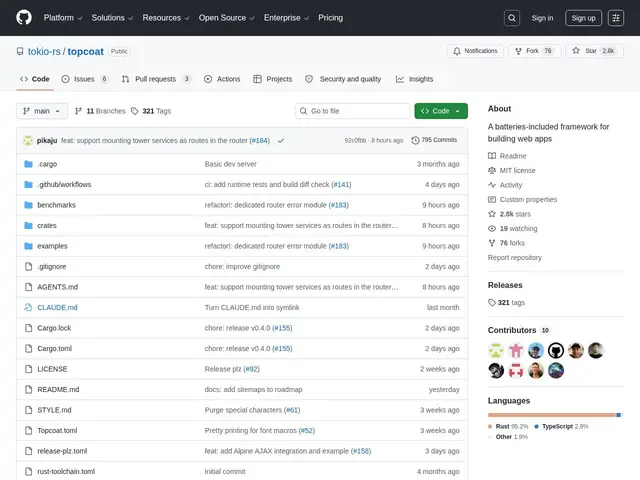
Task: Click the .cargo folder icon
Action: click(28, 164)
